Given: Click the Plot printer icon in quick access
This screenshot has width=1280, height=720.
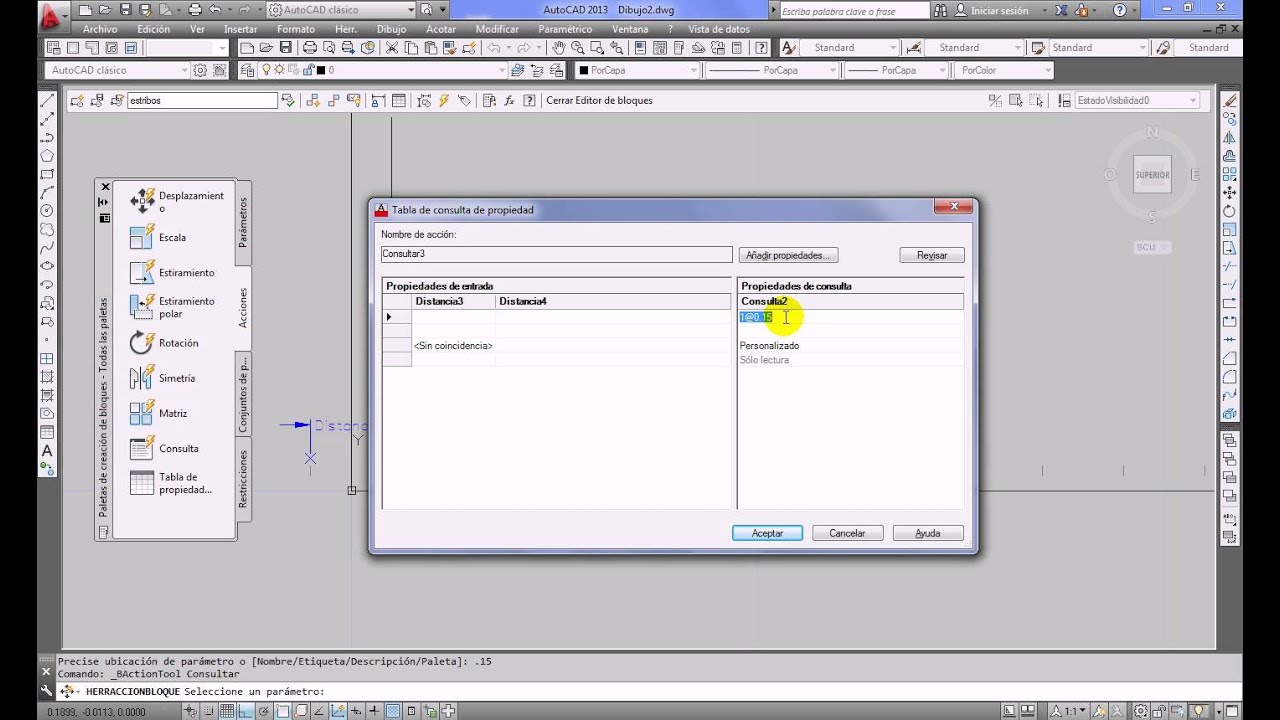Looking at the screenshot, I should pos(195,10).
